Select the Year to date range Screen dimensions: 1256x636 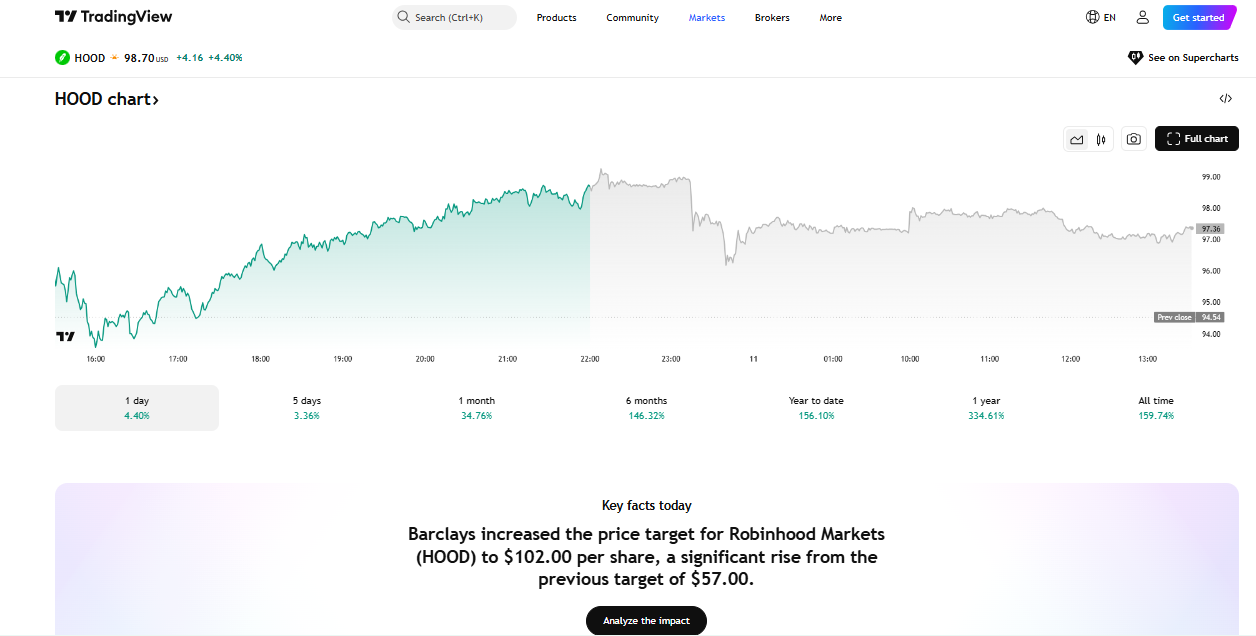pyautogui.click(x=816, y=408)
